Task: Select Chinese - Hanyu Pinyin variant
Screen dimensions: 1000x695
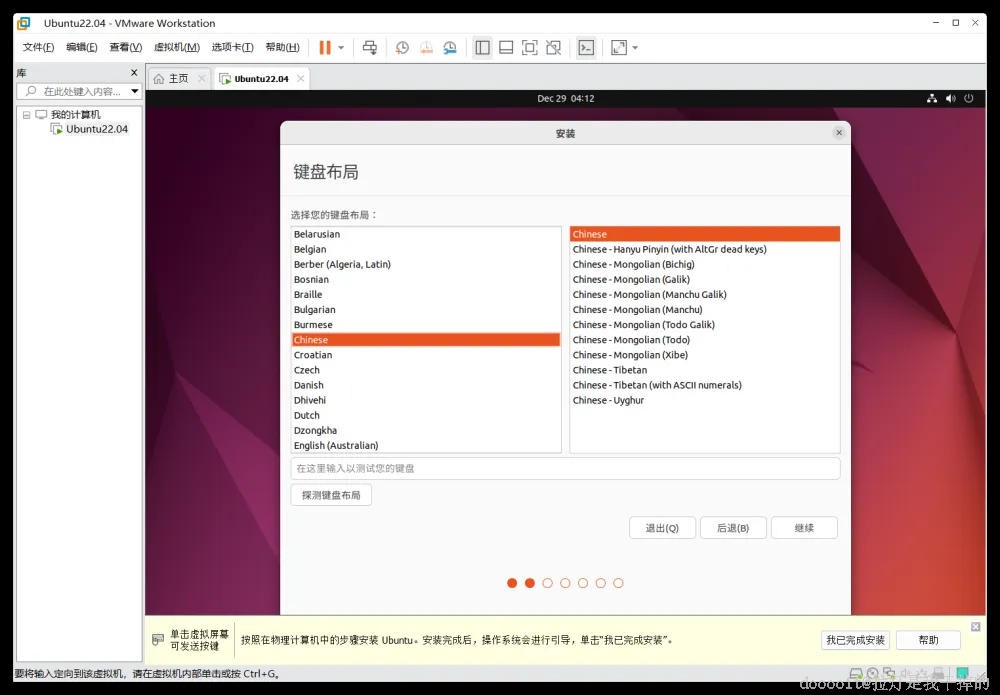Action: (705, 249)
